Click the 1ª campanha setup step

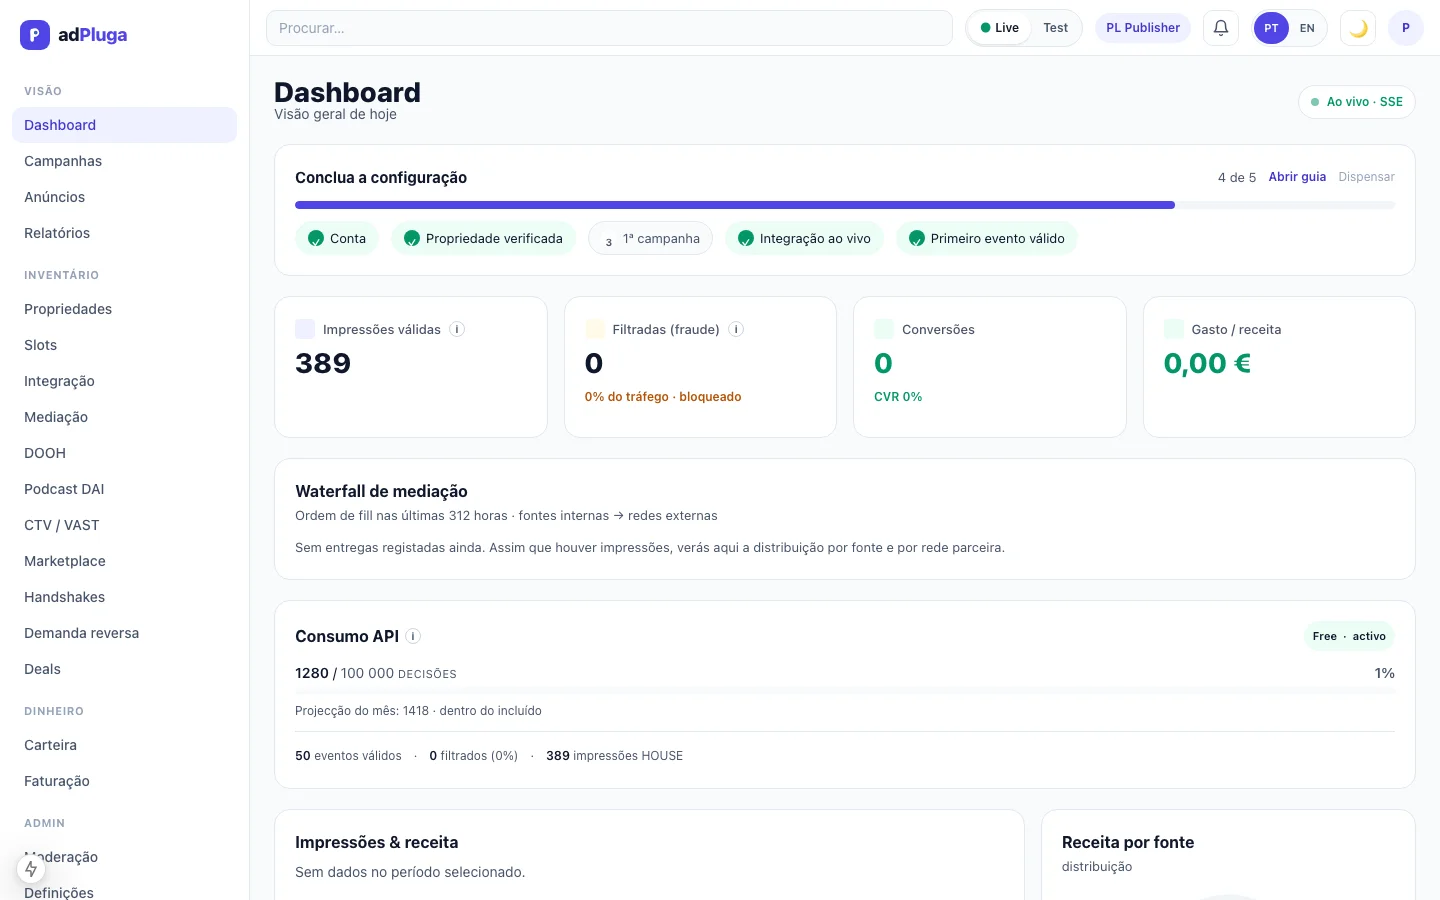(x=651, y=238)
